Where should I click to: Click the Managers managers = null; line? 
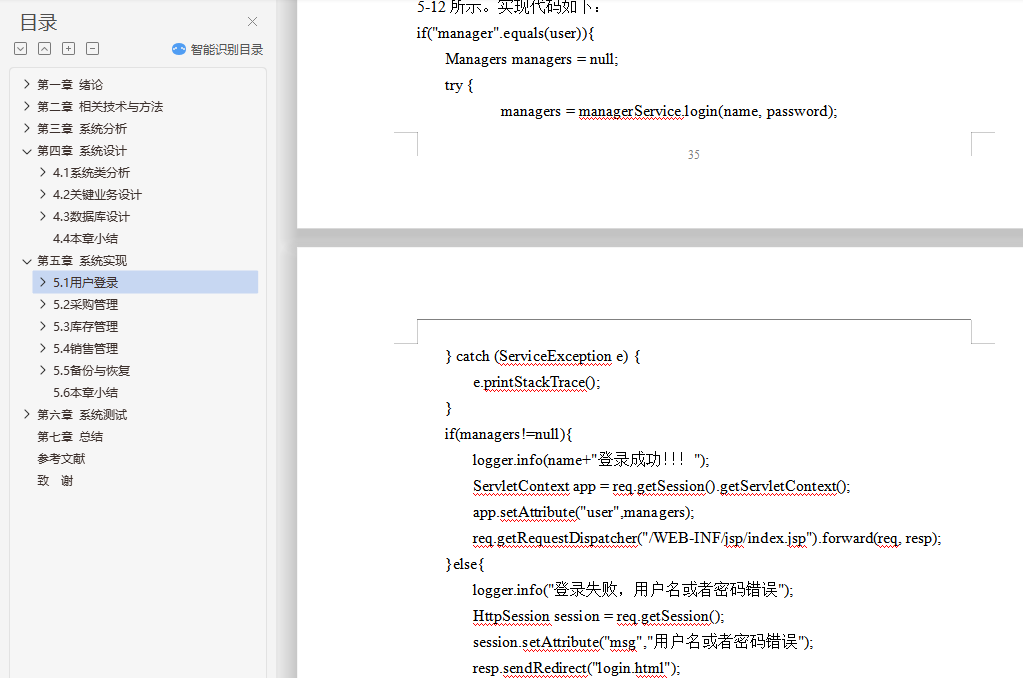pos(532,59)
